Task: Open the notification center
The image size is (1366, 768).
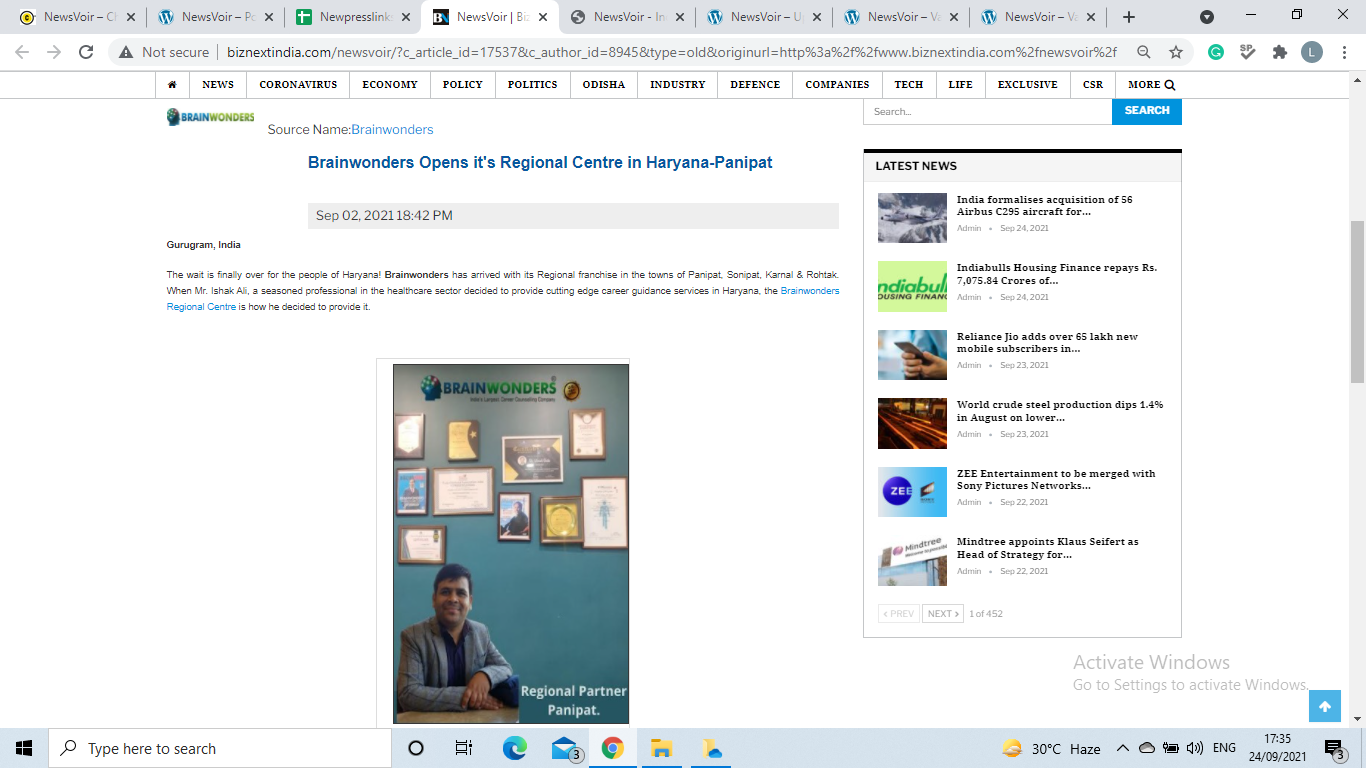Action: point(1334,748)
